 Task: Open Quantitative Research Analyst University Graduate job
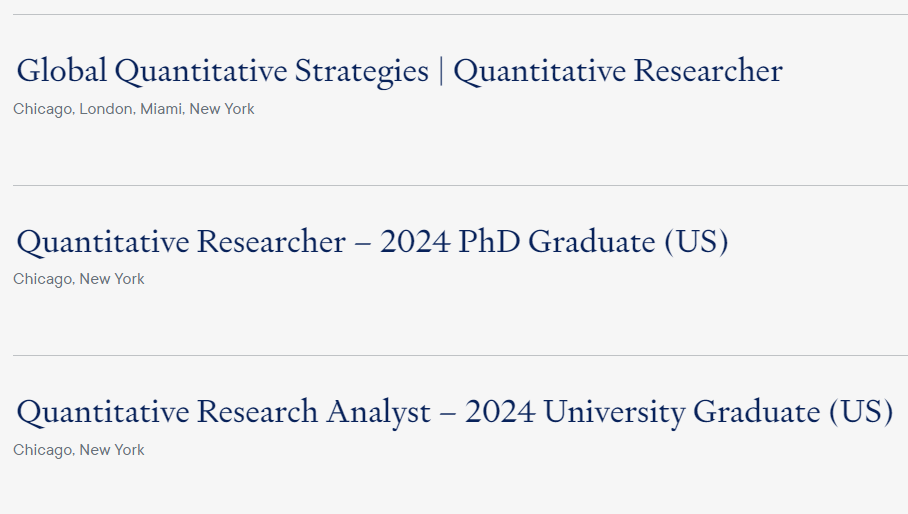click(455, 413)
